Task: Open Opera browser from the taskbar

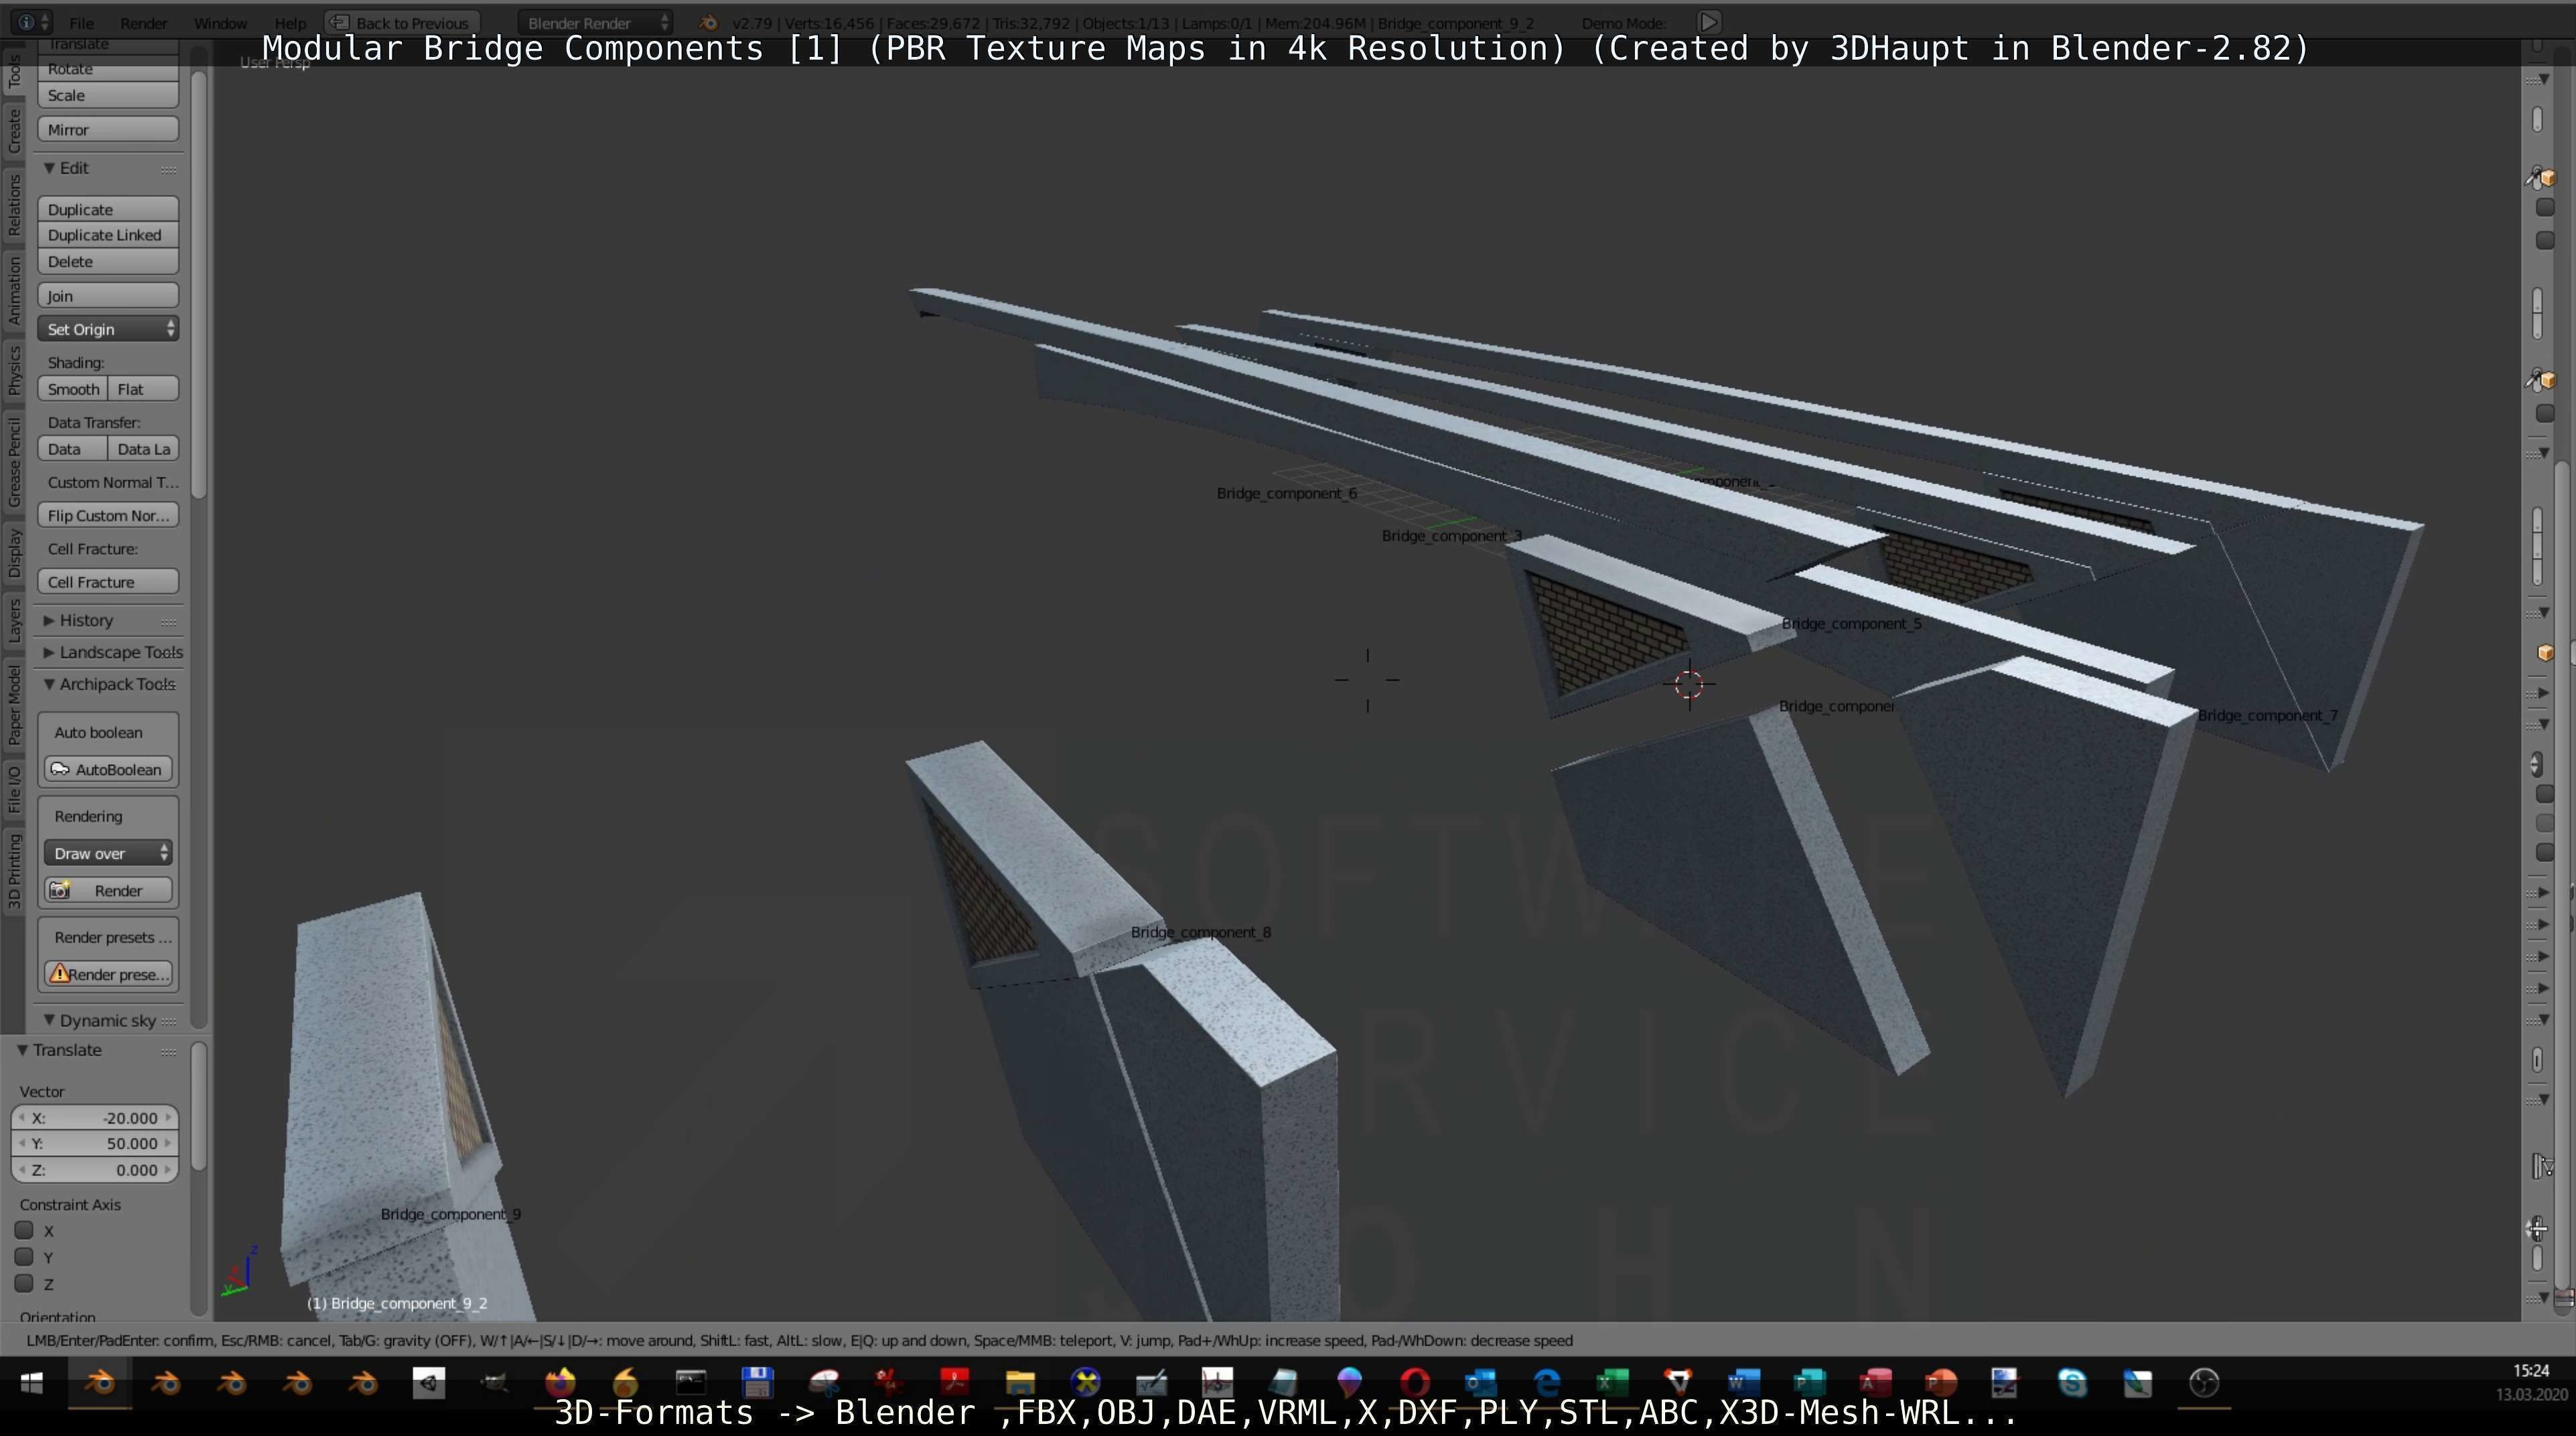Action: [x=1415, y=1383]
